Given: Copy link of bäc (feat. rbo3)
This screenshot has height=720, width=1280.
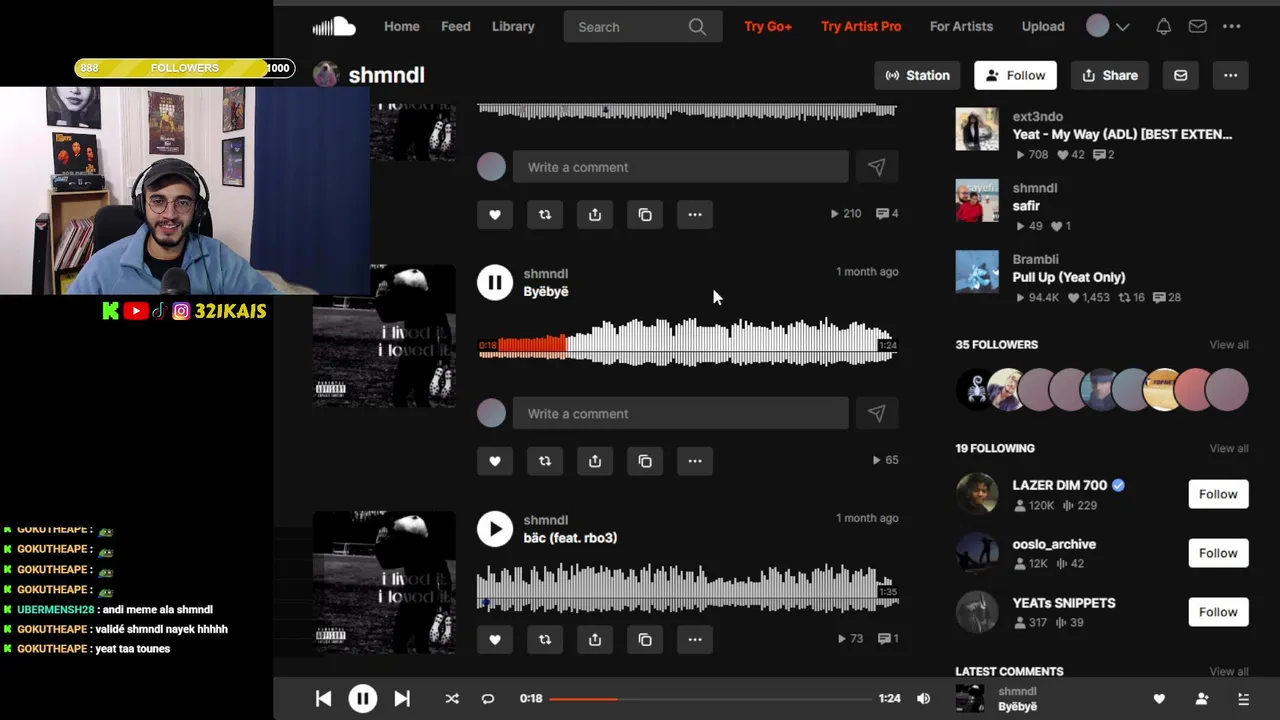Looking at the screenshot, I should [x=645, y=639].
